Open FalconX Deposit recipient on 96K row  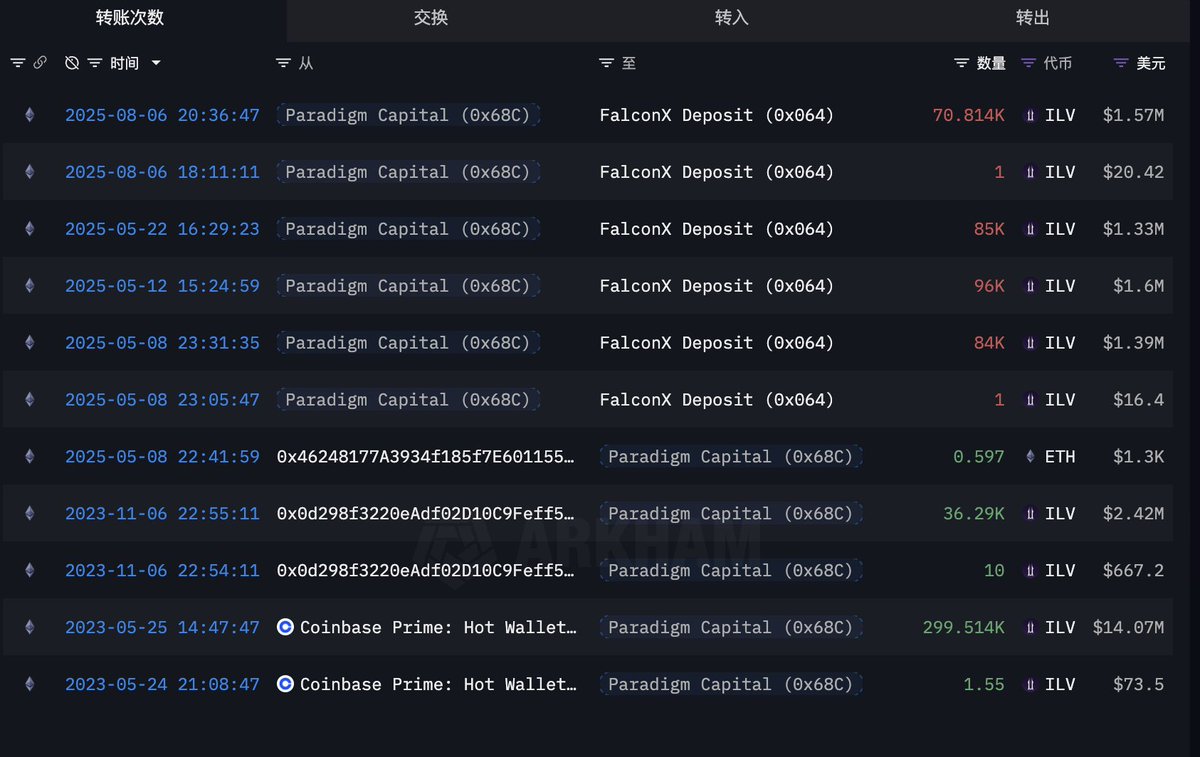point(717,286)
